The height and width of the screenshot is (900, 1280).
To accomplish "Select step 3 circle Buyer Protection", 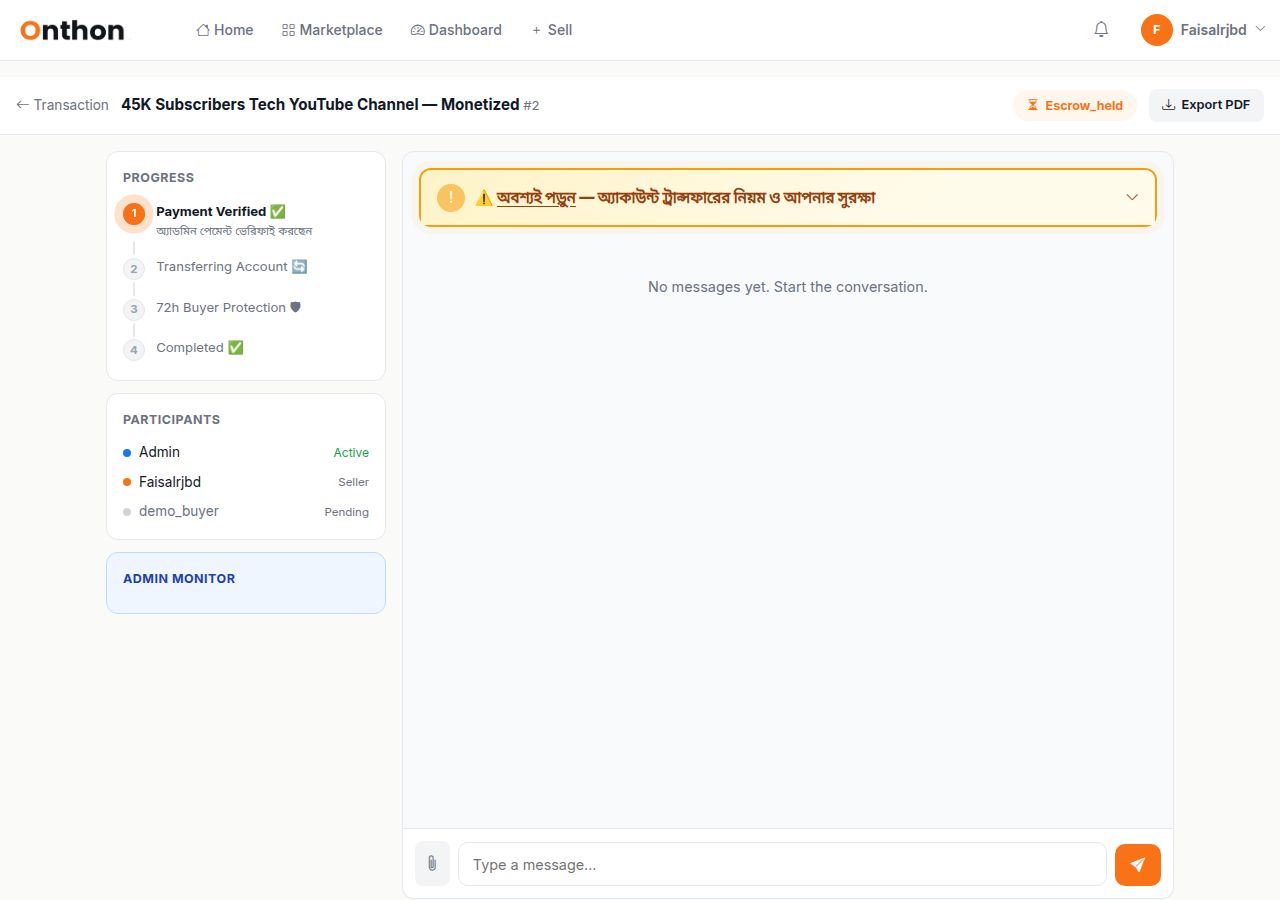I will click(134, 309).
